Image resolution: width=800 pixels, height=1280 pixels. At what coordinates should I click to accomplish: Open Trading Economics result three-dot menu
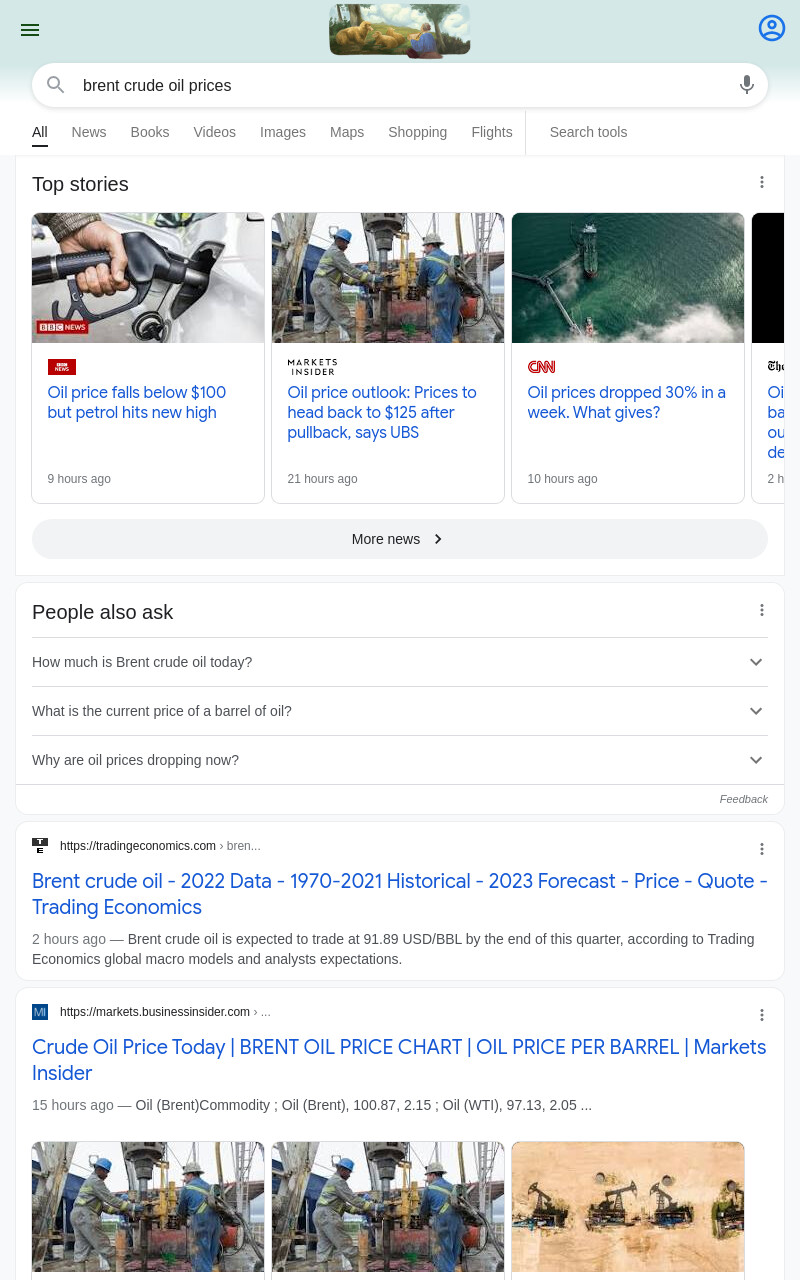coord(762,849)
